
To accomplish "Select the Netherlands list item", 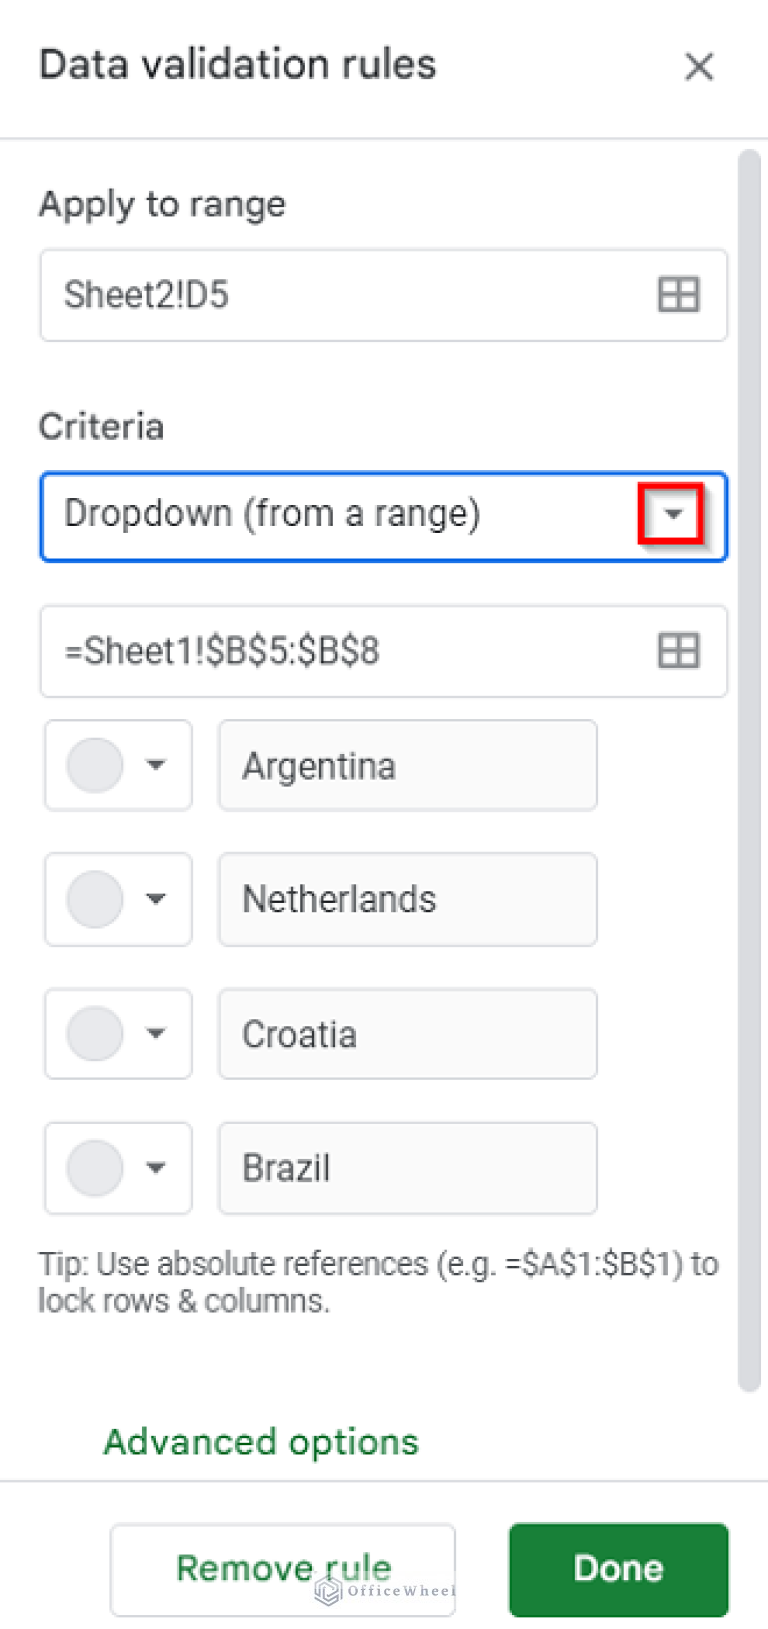I will click(406, 899).
